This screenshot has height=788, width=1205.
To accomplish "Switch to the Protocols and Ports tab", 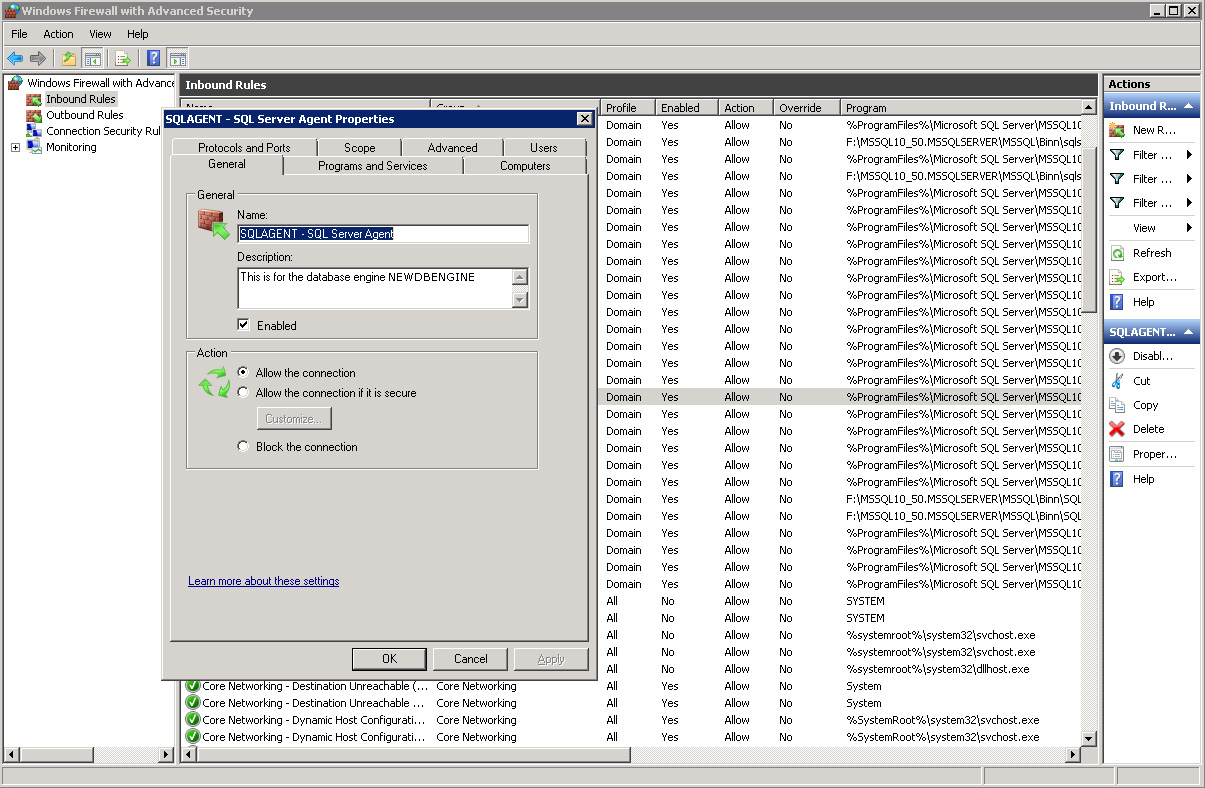I will pos(244,147).
